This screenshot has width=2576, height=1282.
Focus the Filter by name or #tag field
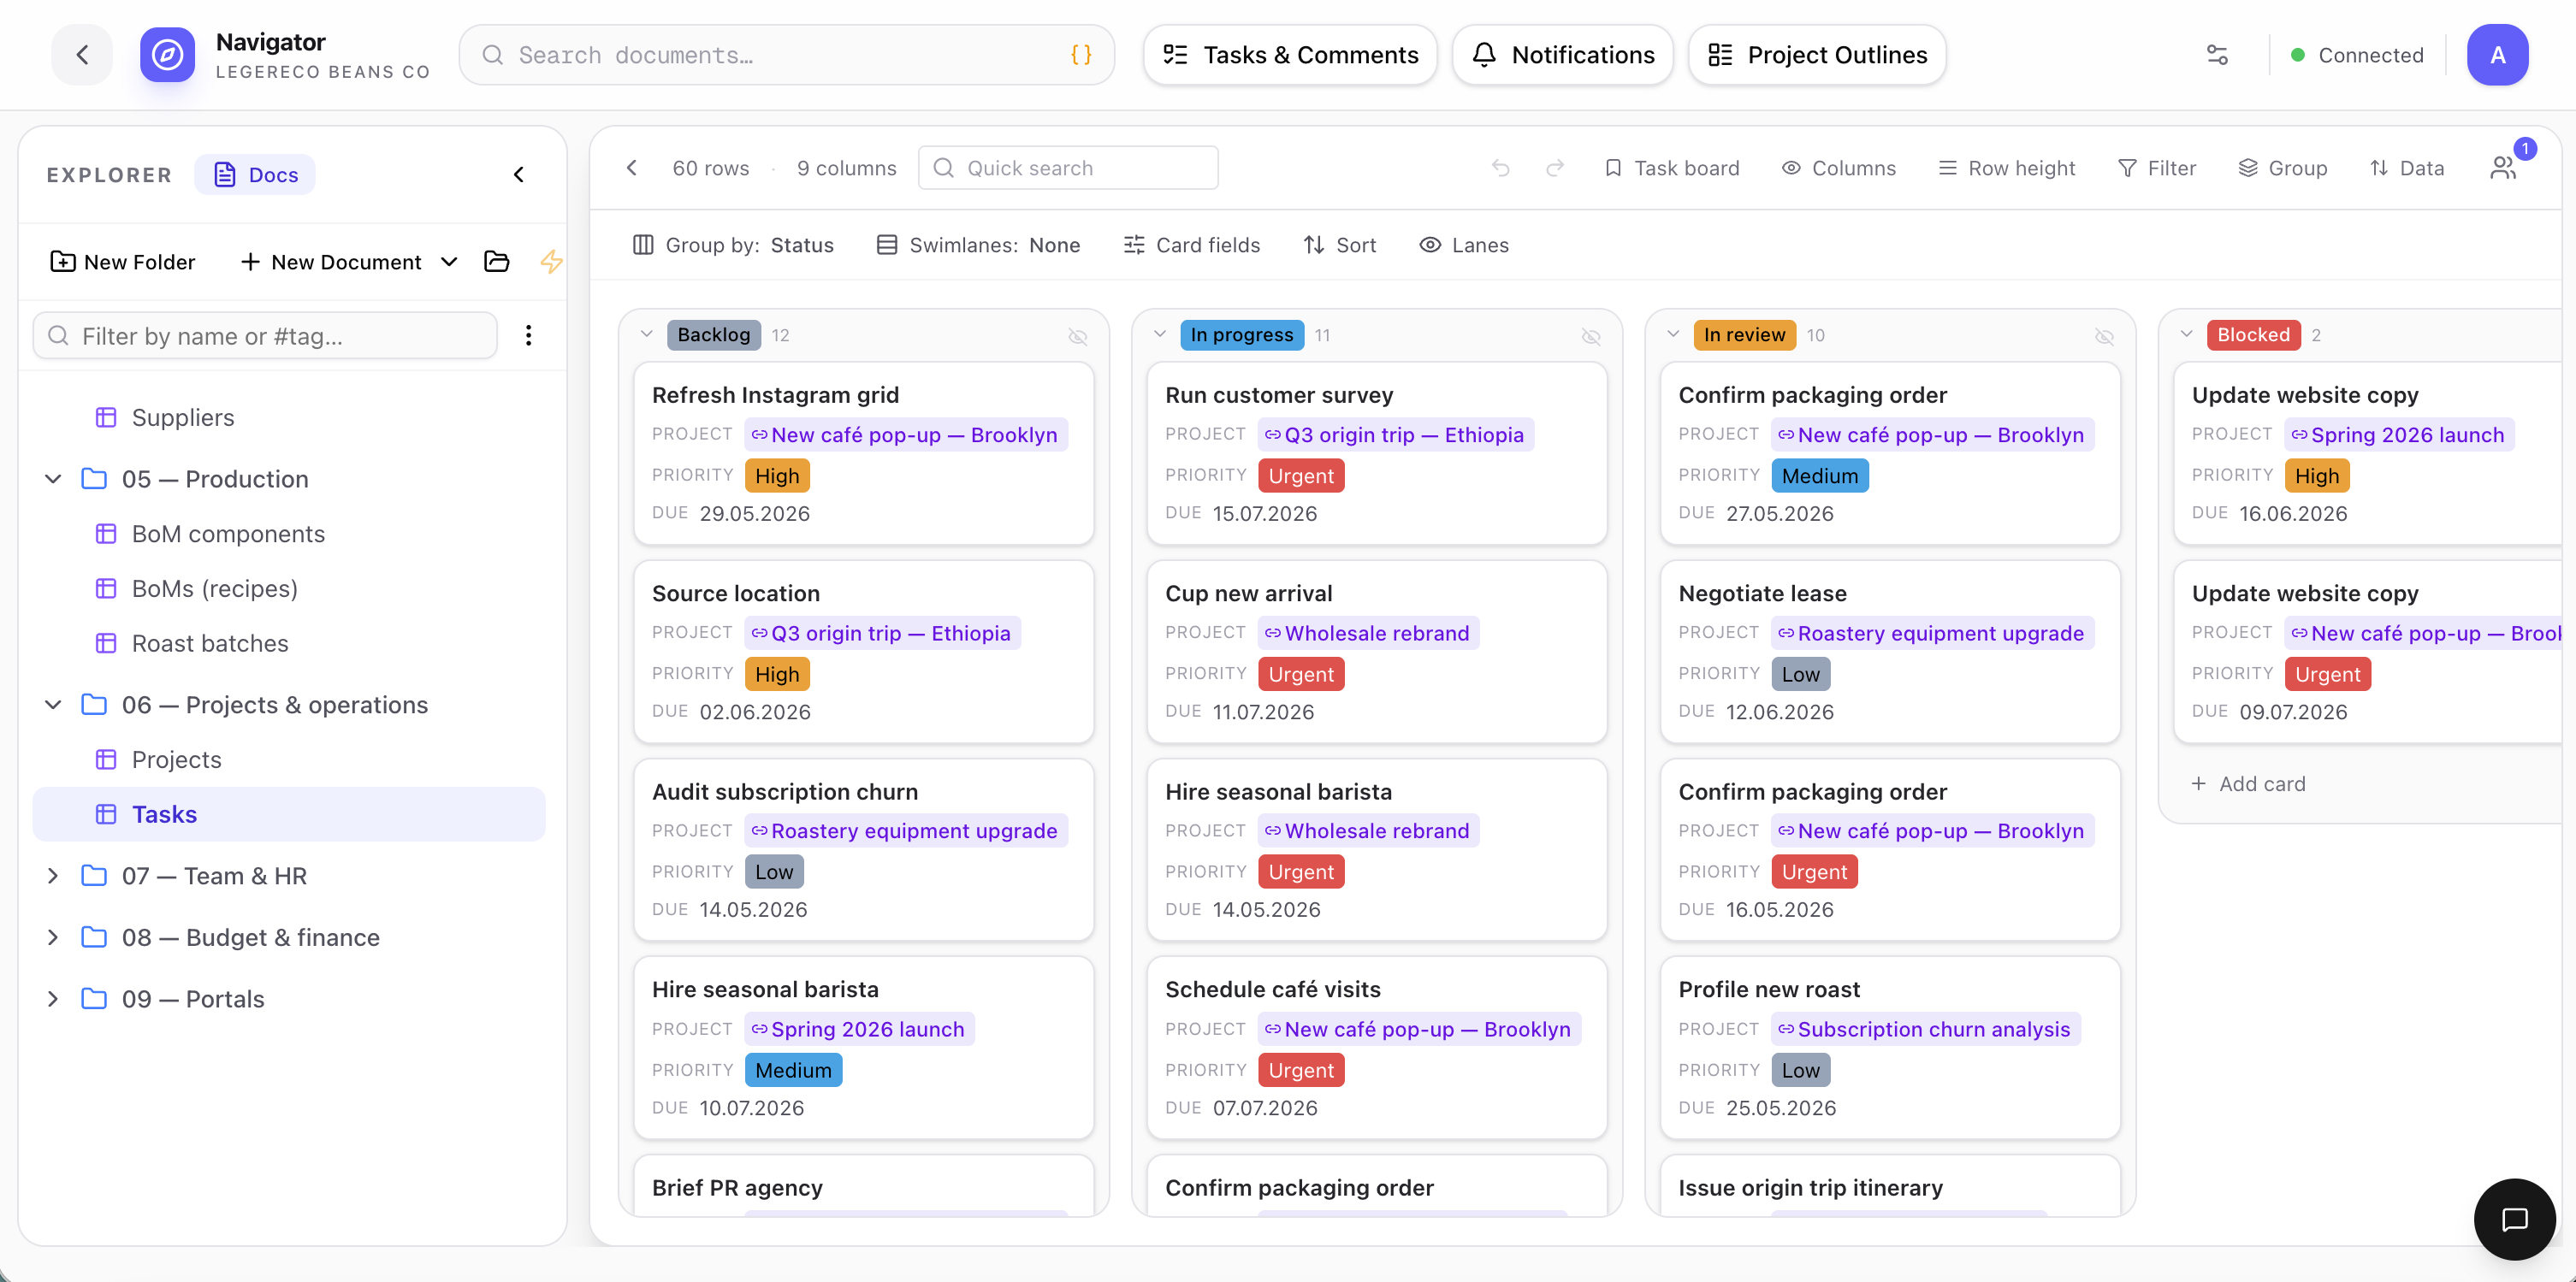coord(265,336)
